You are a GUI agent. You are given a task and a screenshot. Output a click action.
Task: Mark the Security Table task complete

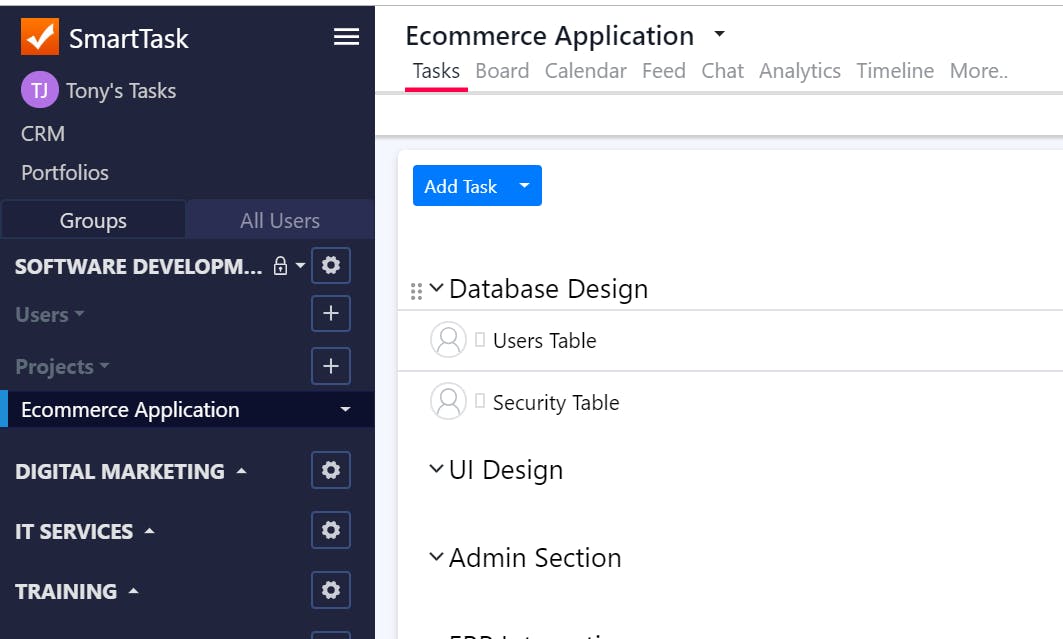(x=480, y=402)
